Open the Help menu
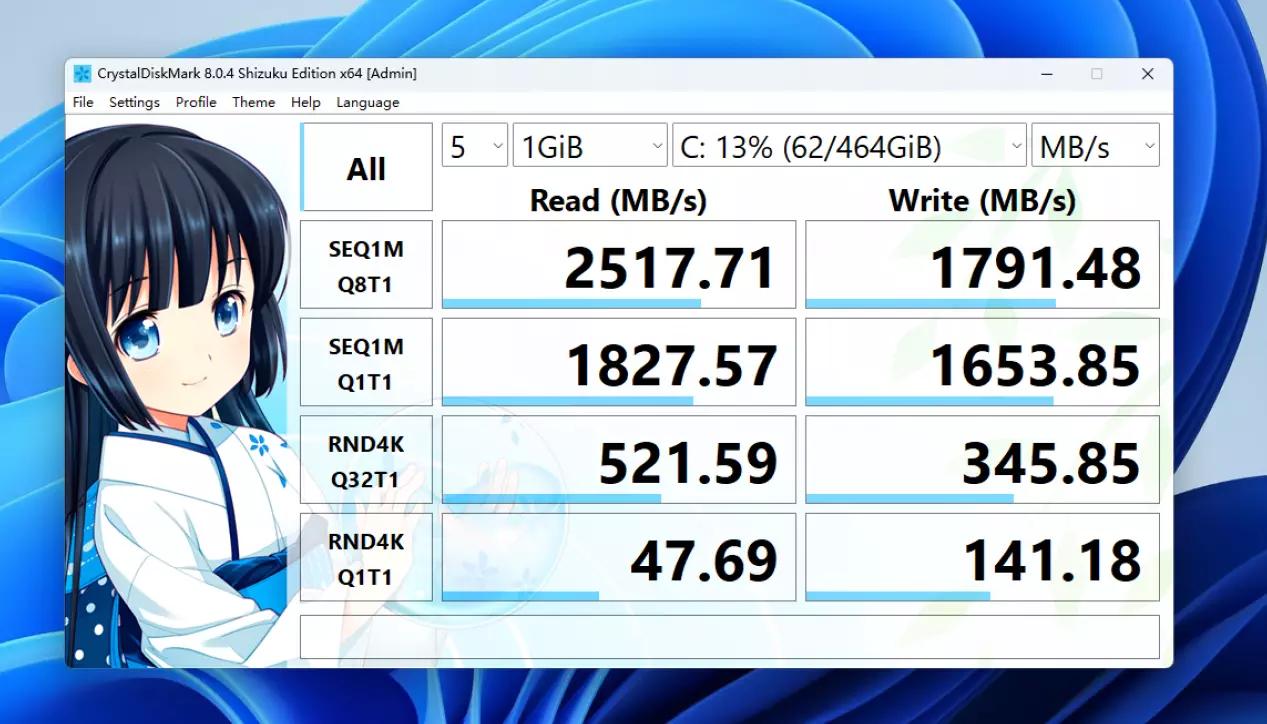 click(x=306, y=102)
